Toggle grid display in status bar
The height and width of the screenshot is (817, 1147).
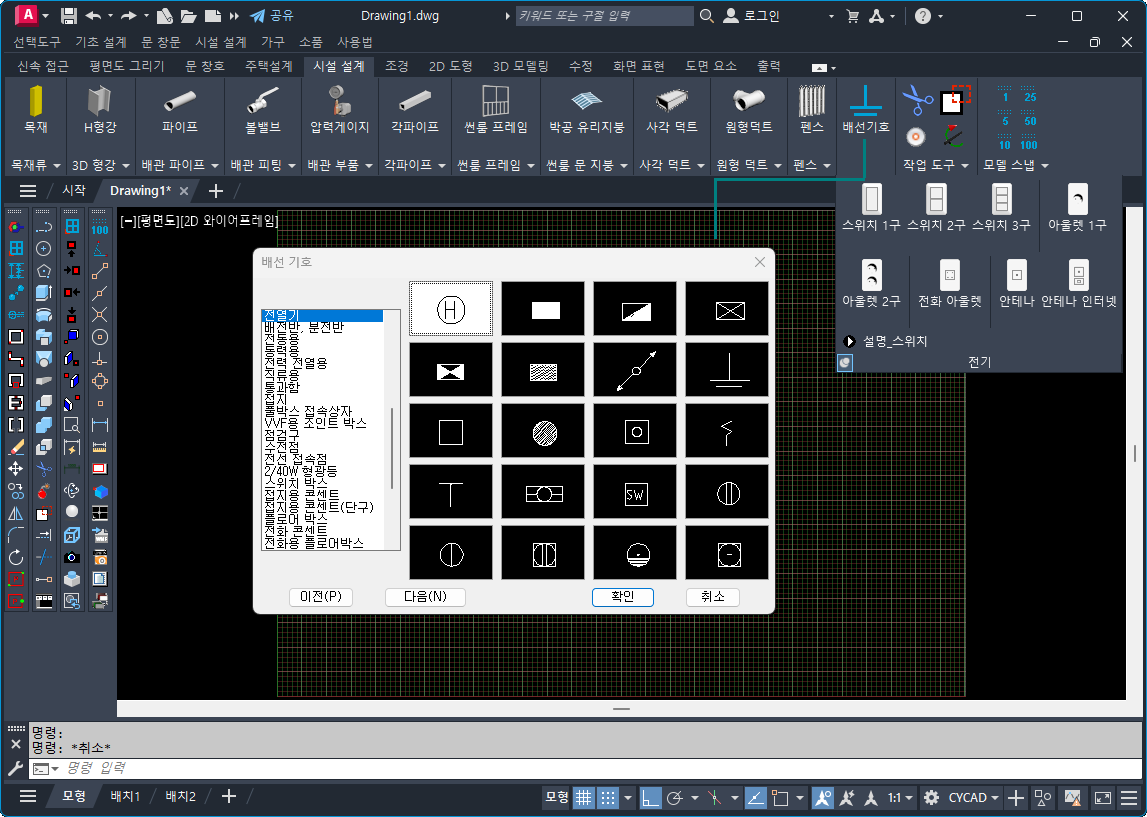584,797
